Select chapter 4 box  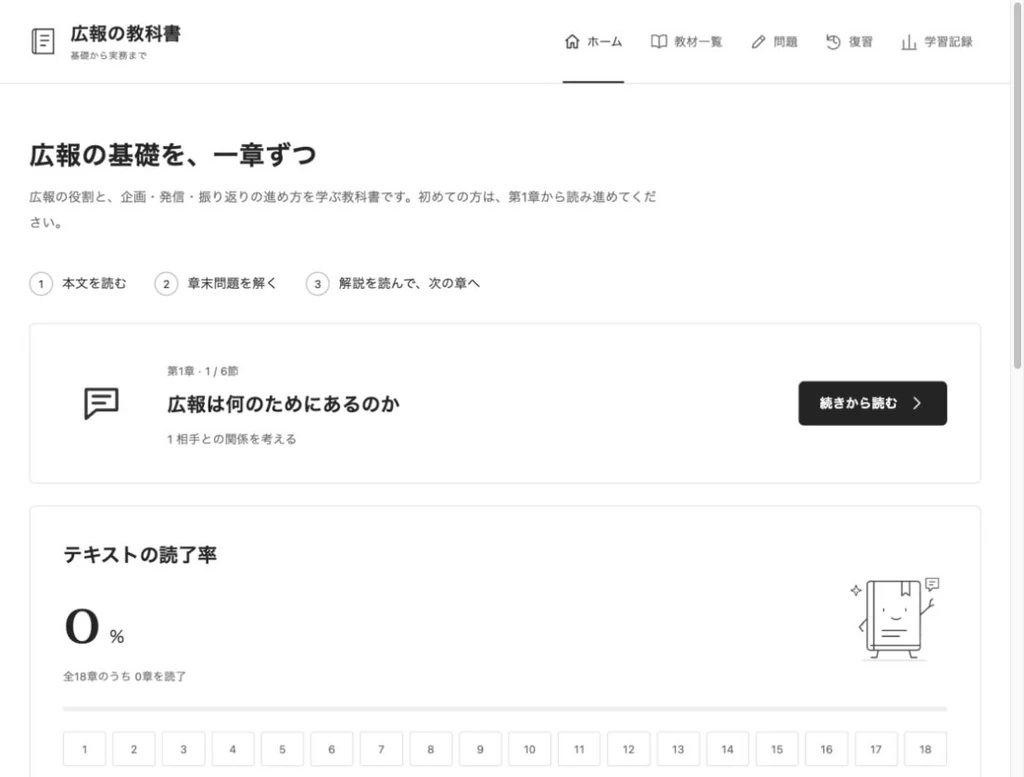[x=232, y=749]
